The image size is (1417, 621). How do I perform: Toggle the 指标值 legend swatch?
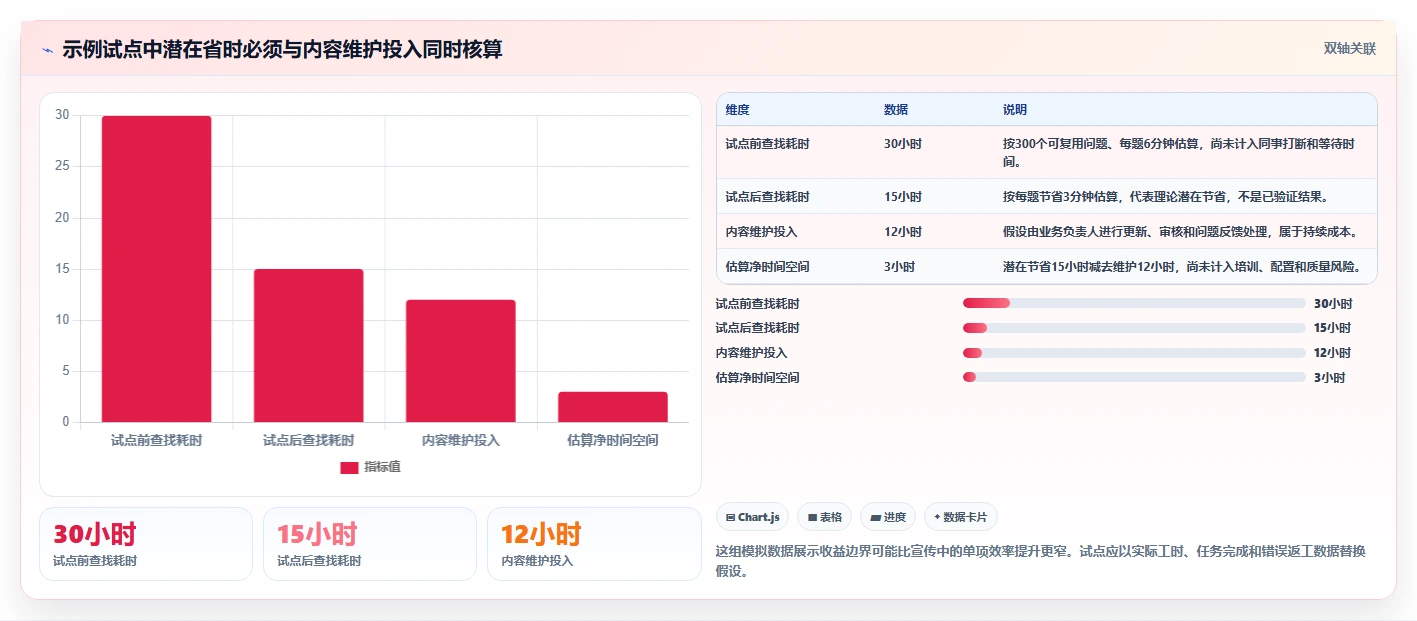[349, 467]
